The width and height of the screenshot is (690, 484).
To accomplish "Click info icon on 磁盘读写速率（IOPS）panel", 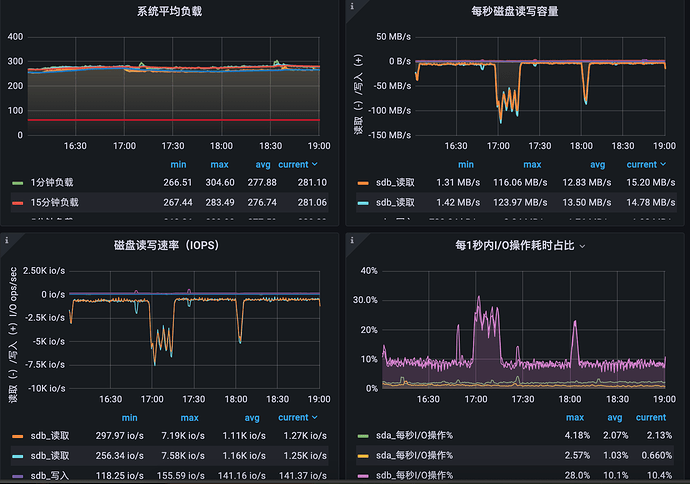I will pyautogui.click(x=7, y=240).
